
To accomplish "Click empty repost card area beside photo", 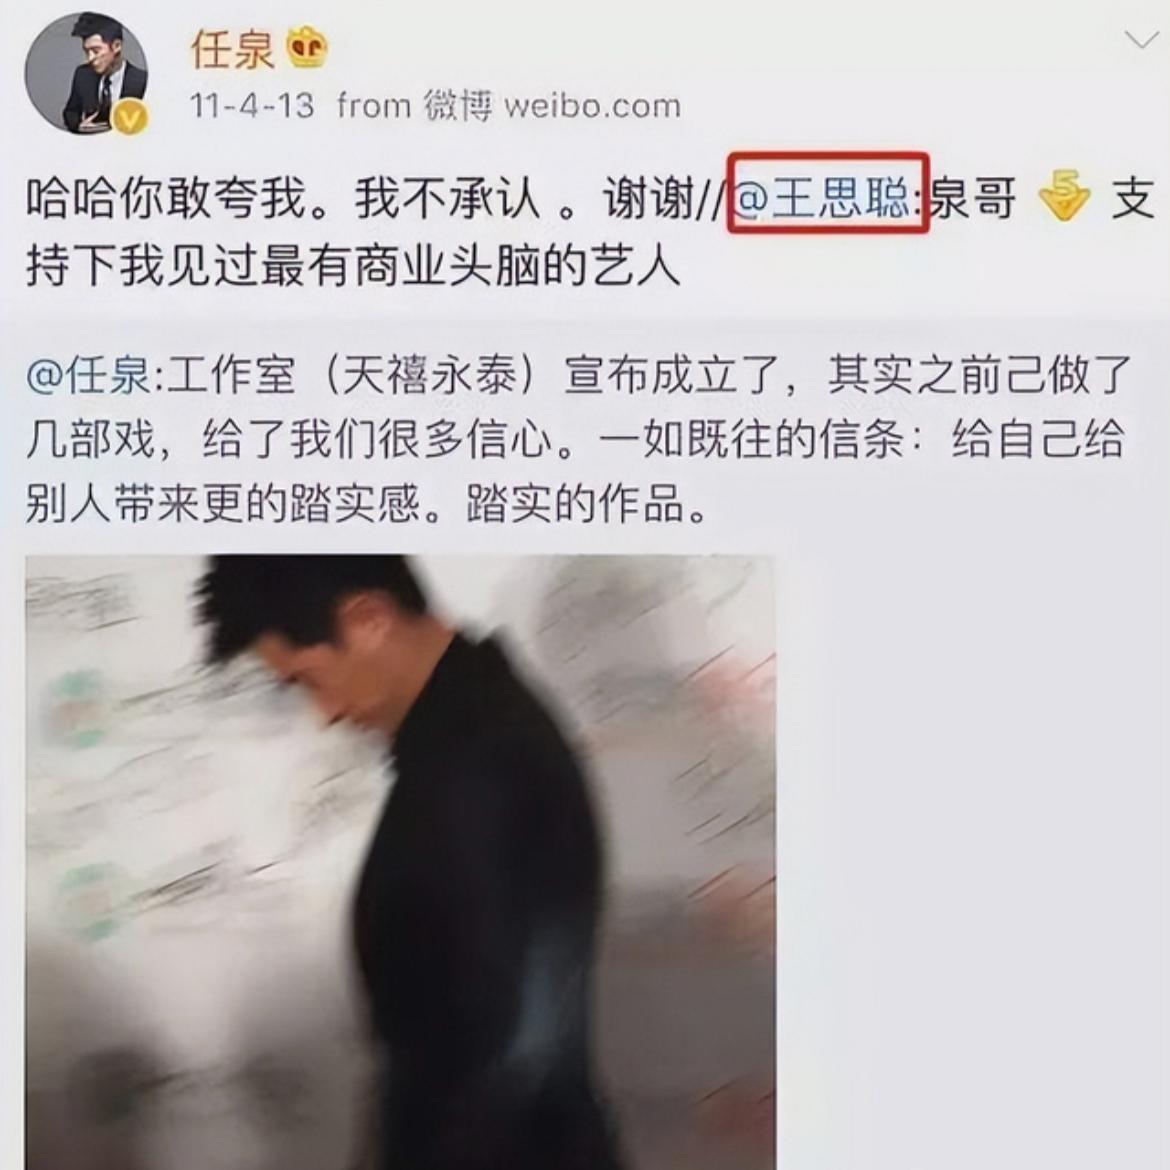I will (x=970, y=858).
